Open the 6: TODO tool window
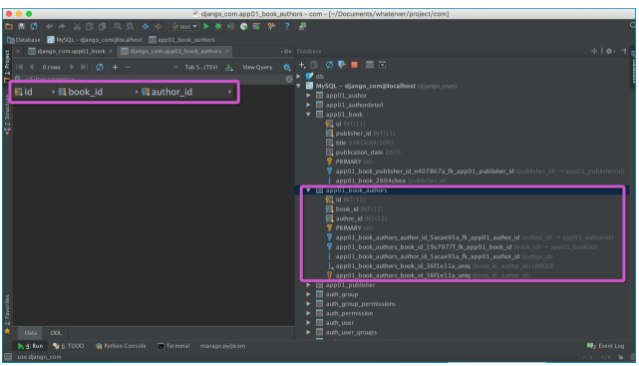This screenshot has height=366, width=639. click(68, 346)
